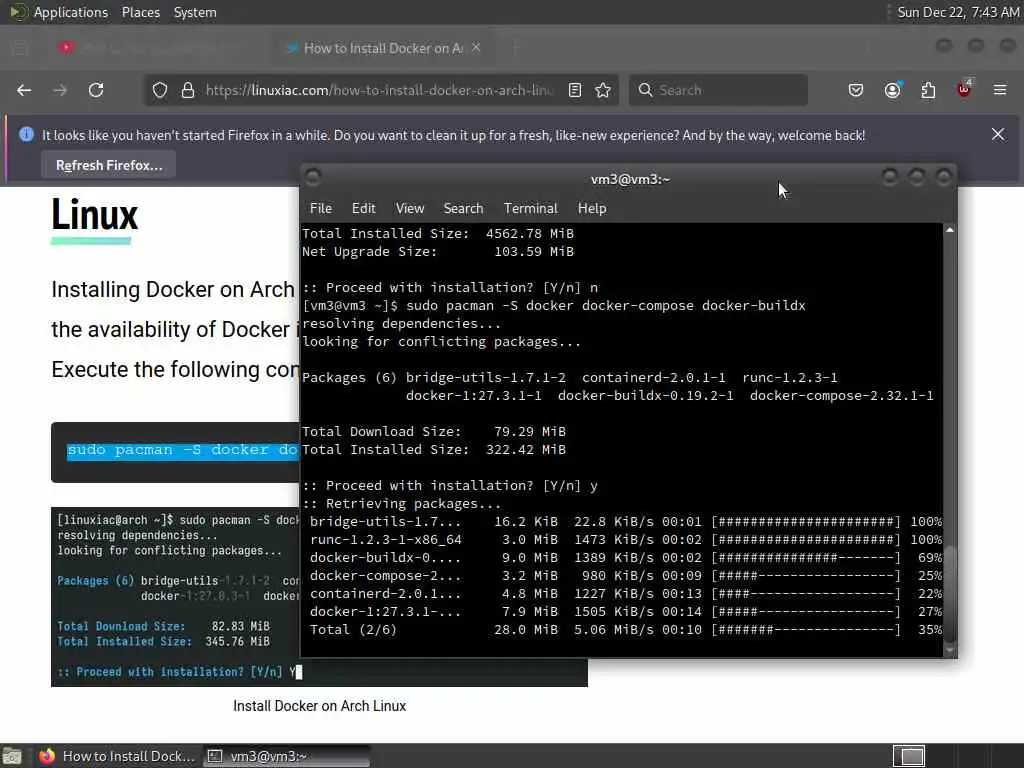Open the tracking protection shield icon
The height and width of the screenshot is (768, 1024).
(x=160, y=90)
